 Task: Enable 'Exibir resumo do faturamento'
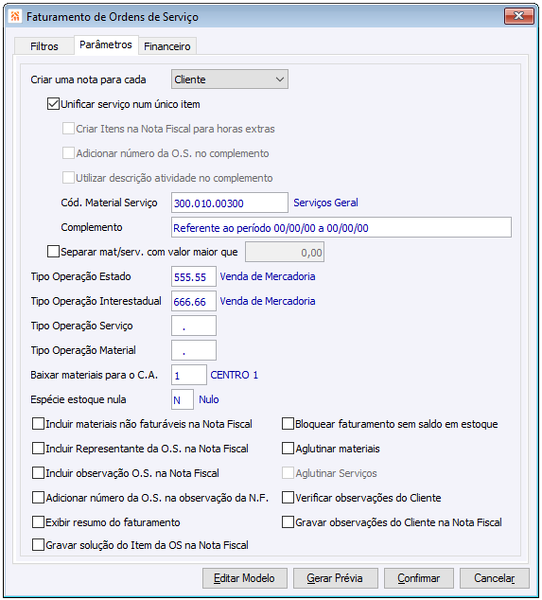[x=38, y=522]
